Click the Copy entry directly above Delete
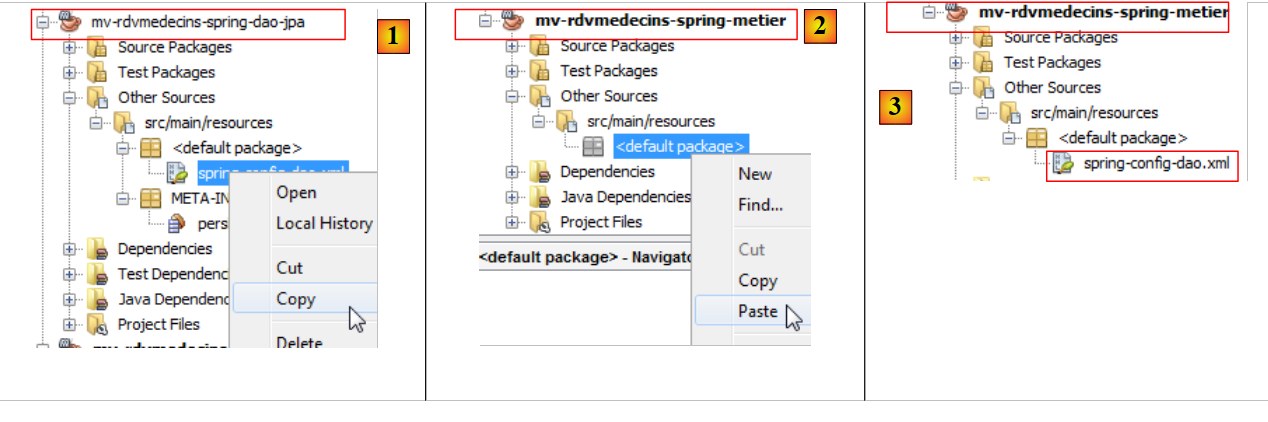The height and width of the screenshot is (422, 1268). (295, 298)
